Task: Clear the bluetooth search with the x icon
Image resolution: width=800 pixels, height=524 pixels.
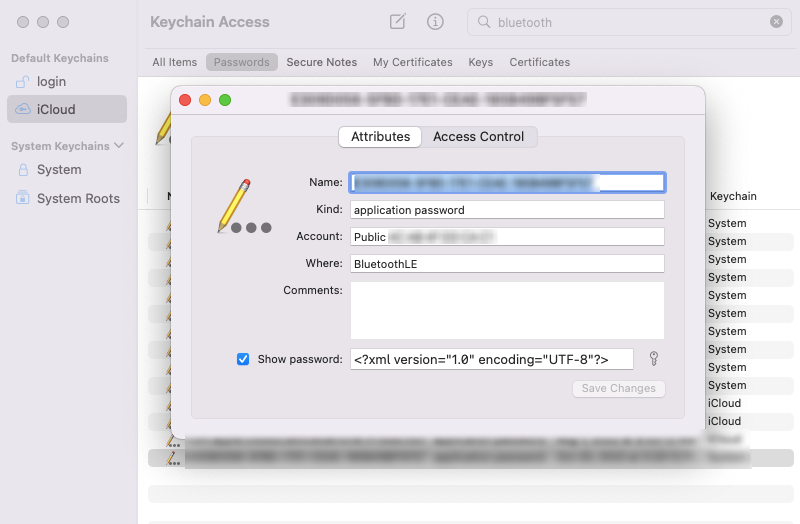Action: 776,21
